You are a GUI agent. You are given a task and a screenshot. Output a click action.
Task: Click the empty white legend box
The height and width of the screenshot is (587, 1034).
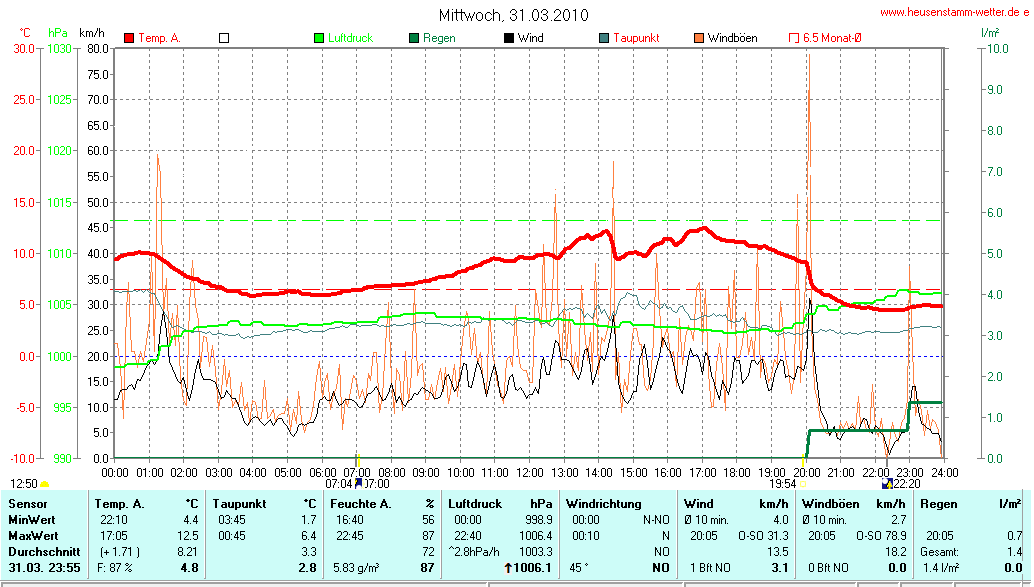[224, 38]
